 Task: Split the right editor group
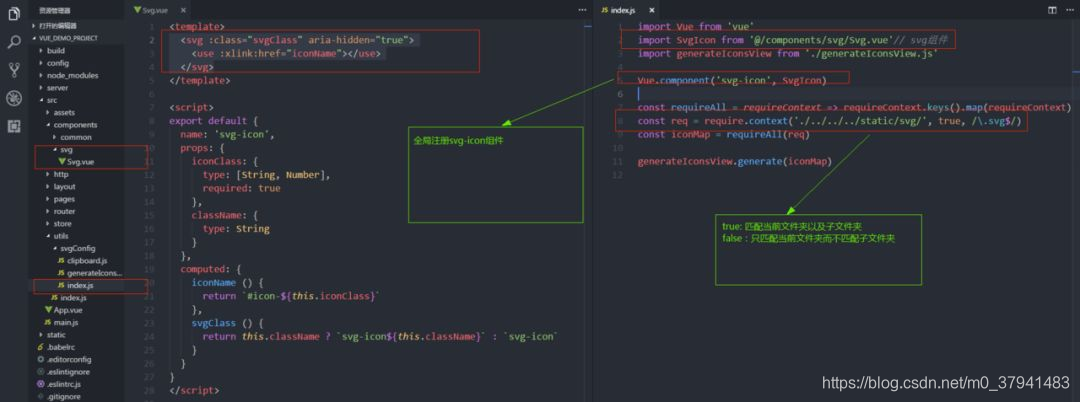pos(1052,10)
